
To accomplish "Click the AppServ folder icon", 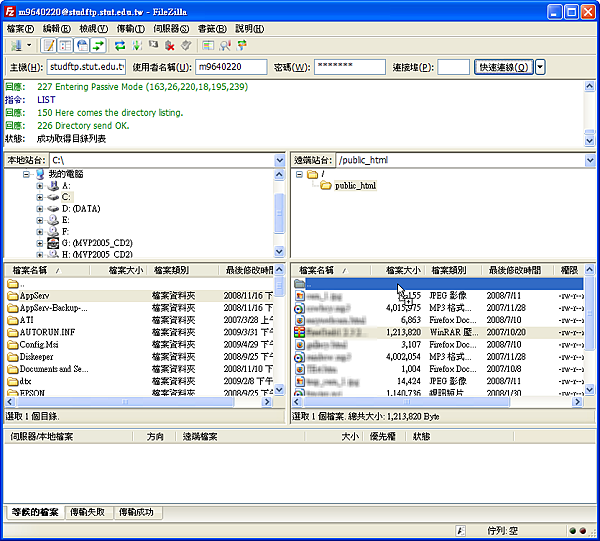I will [x=13, y=296].
